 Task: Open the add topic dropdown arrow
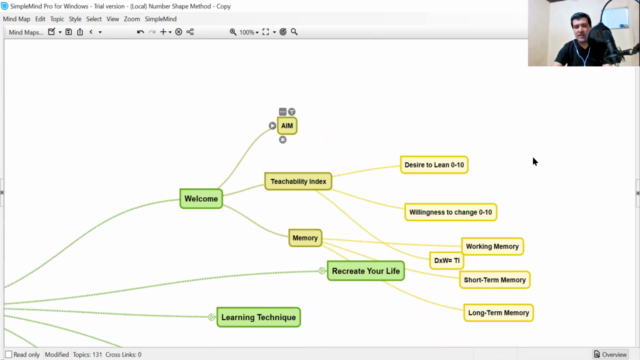point(170,32)
